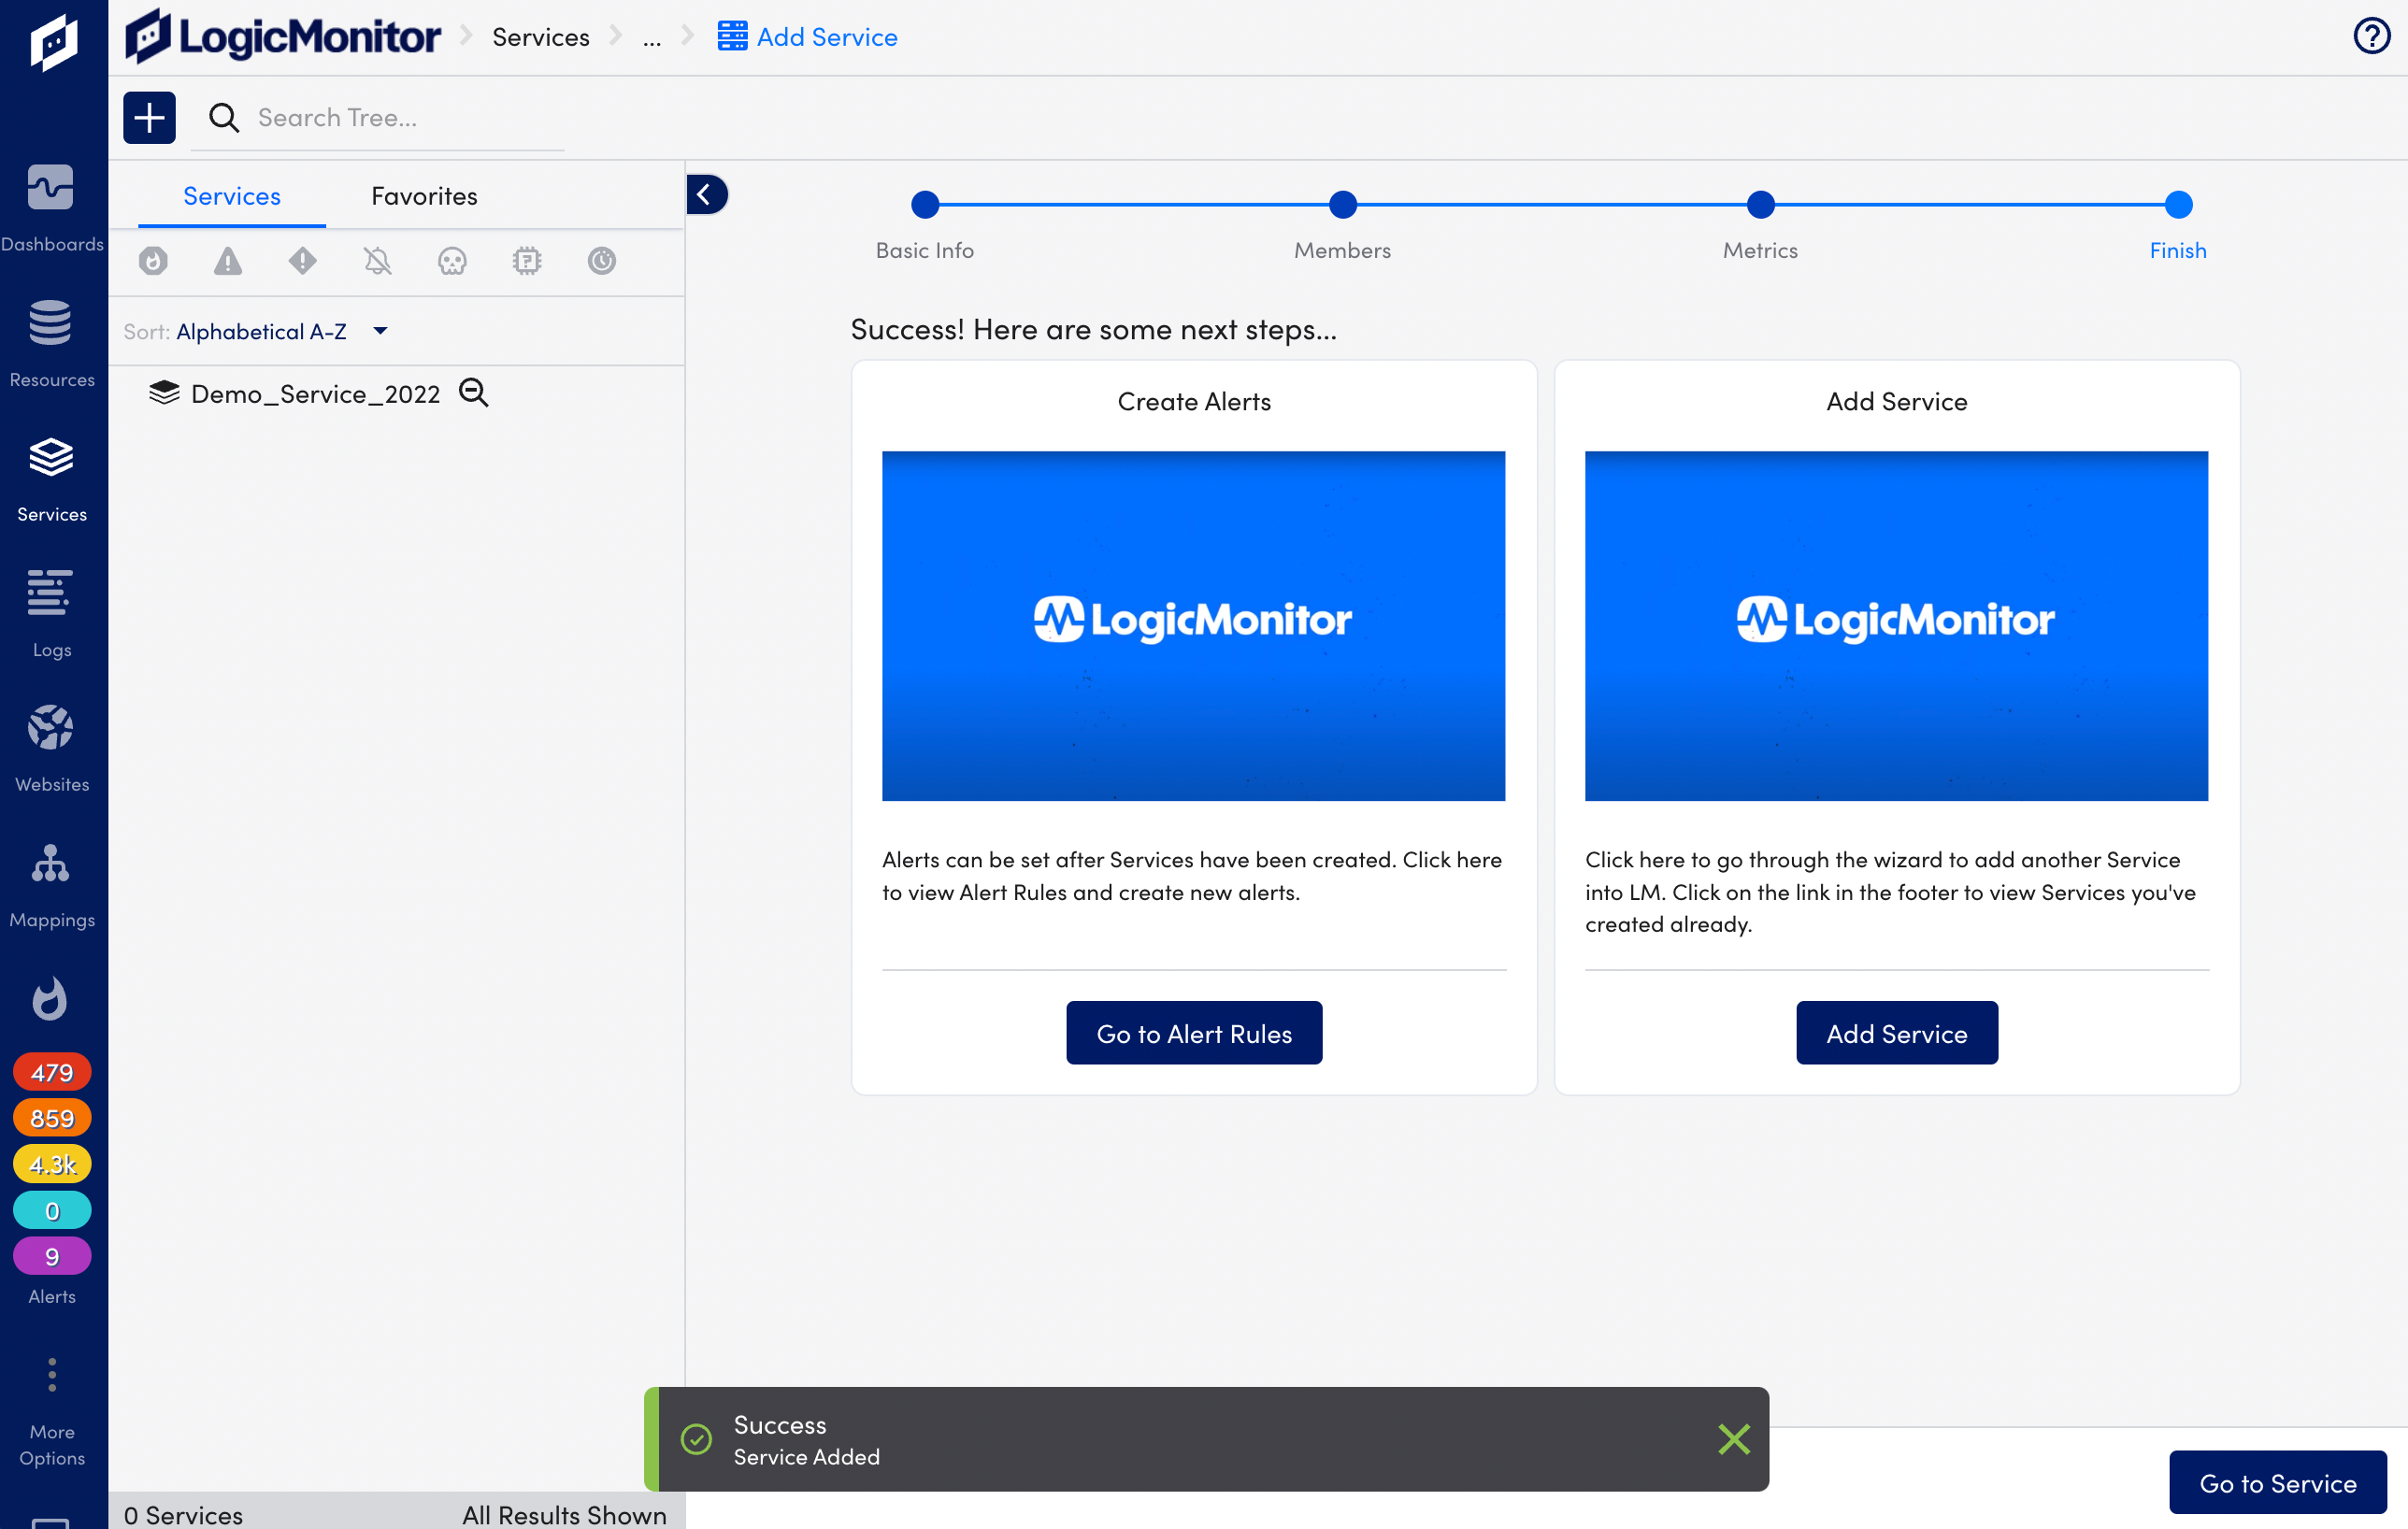Dismiss the Success notification
This screenshot has height=1529, width=2408.
1734,1441
